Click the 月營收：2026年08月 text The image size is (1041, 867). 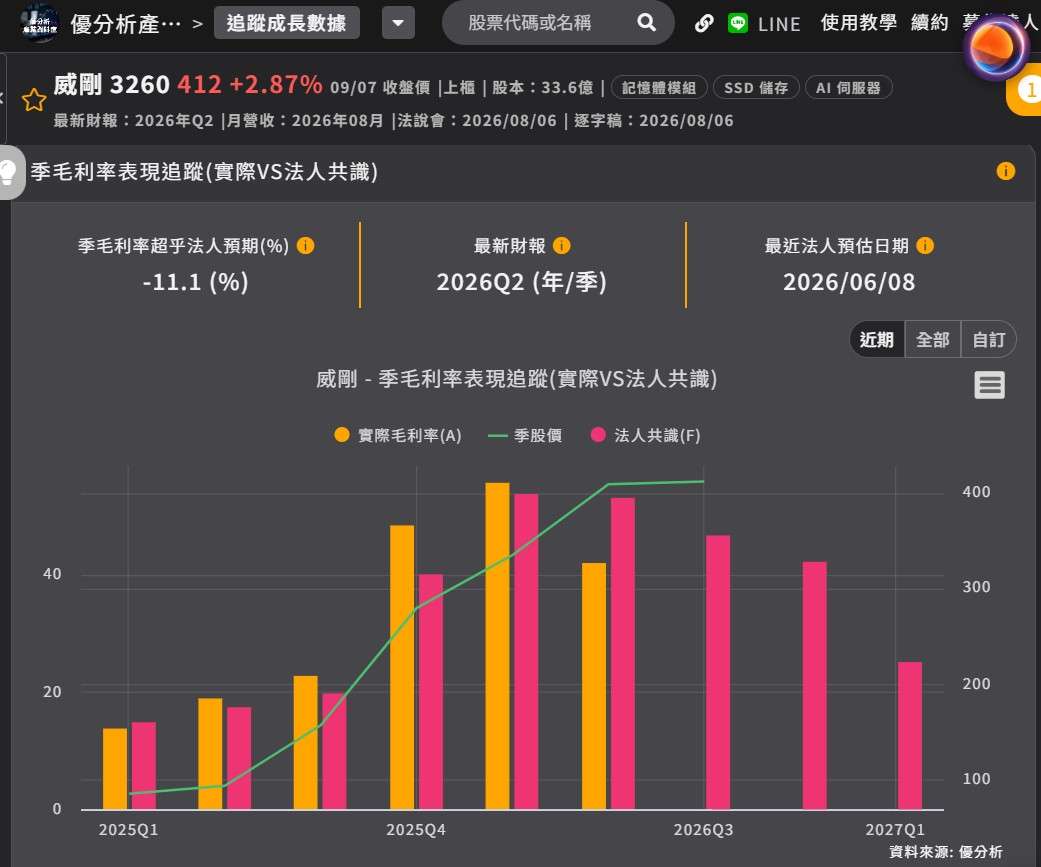305,121
